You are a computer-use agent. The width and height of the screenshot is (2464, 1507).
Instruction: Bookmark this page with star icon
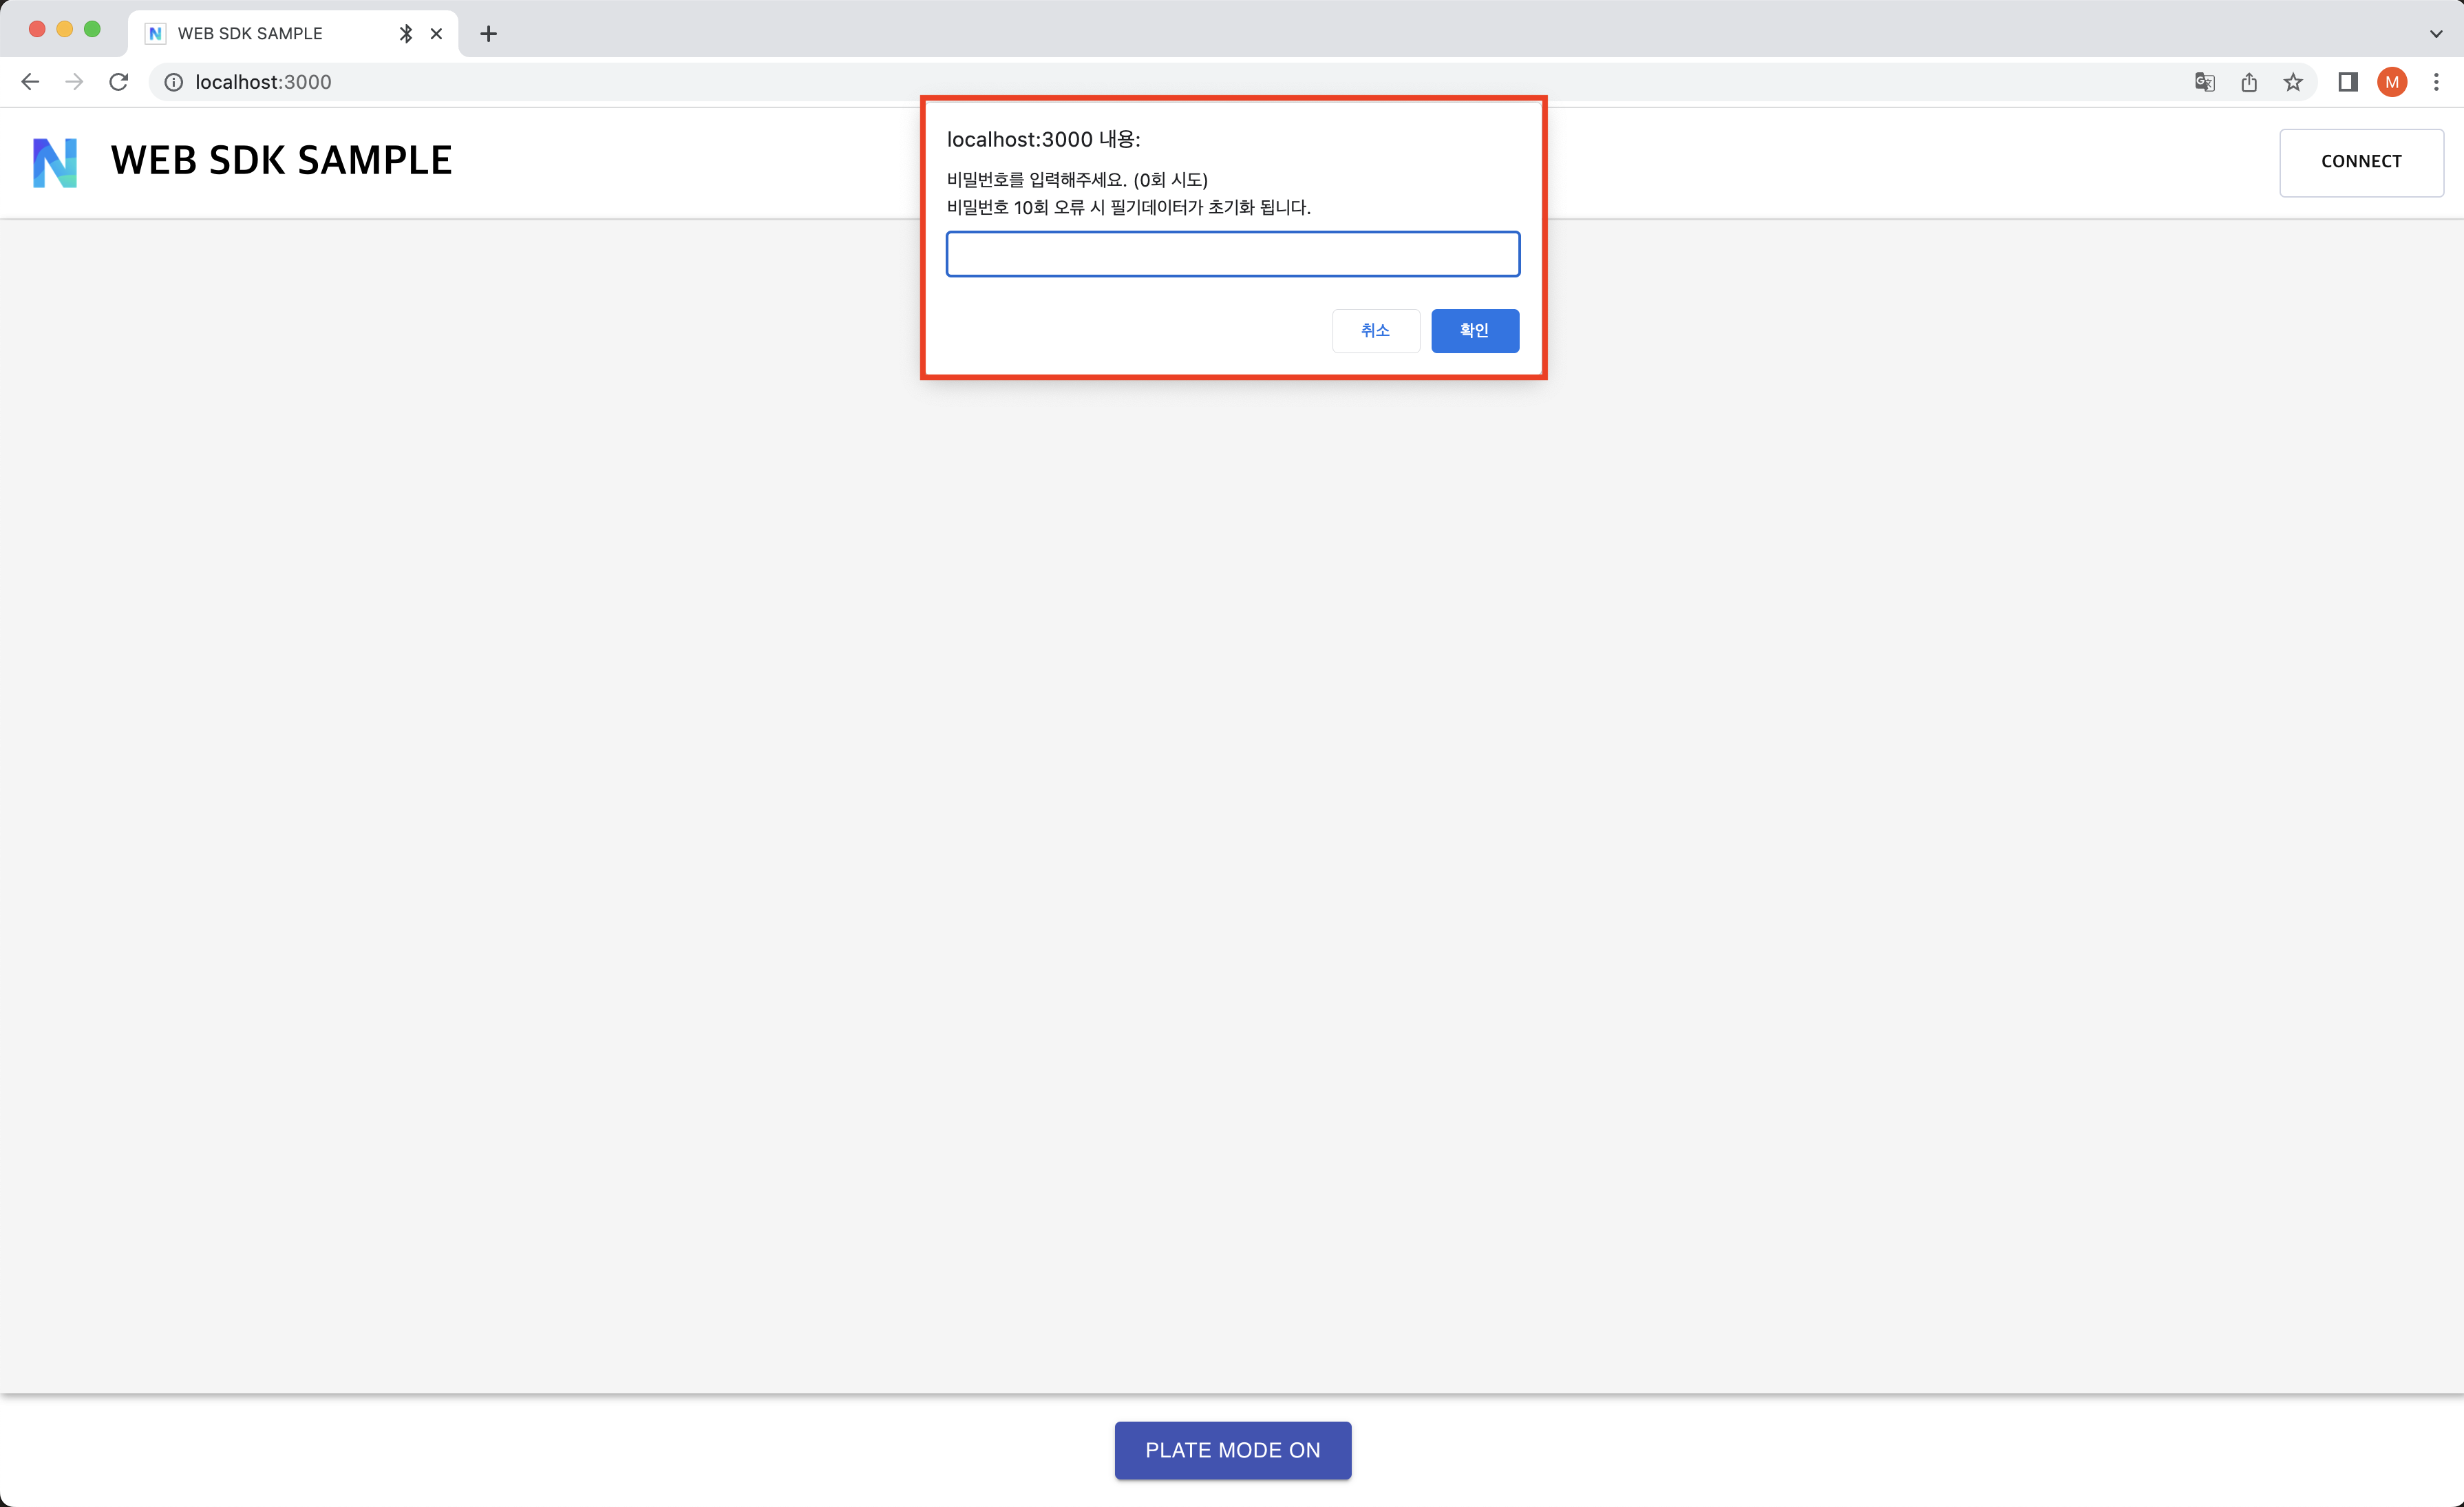coord(2293,82)
